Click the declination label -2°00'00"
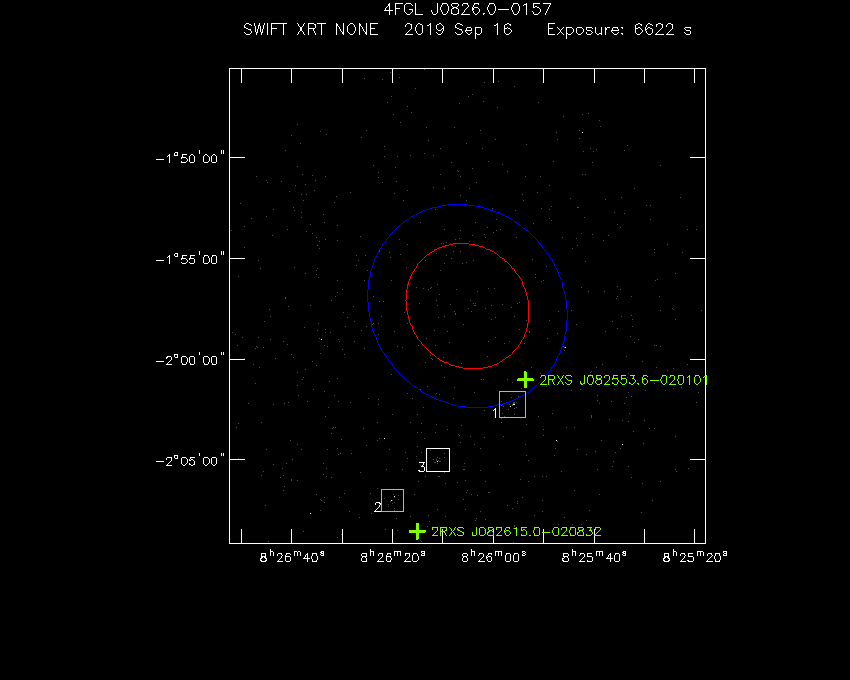The image size is (850, 680). click(x=190, y=360)
